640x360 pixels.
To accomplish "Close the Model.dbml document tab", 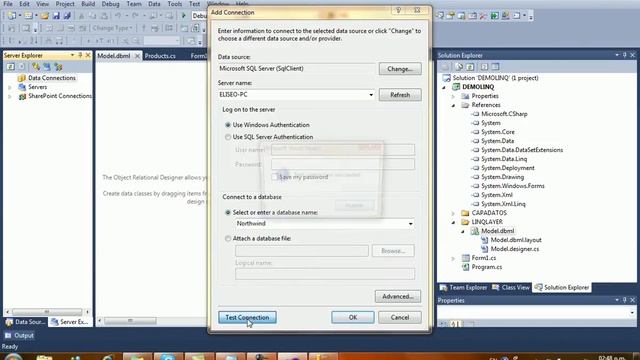I will [x=138, y=56].
